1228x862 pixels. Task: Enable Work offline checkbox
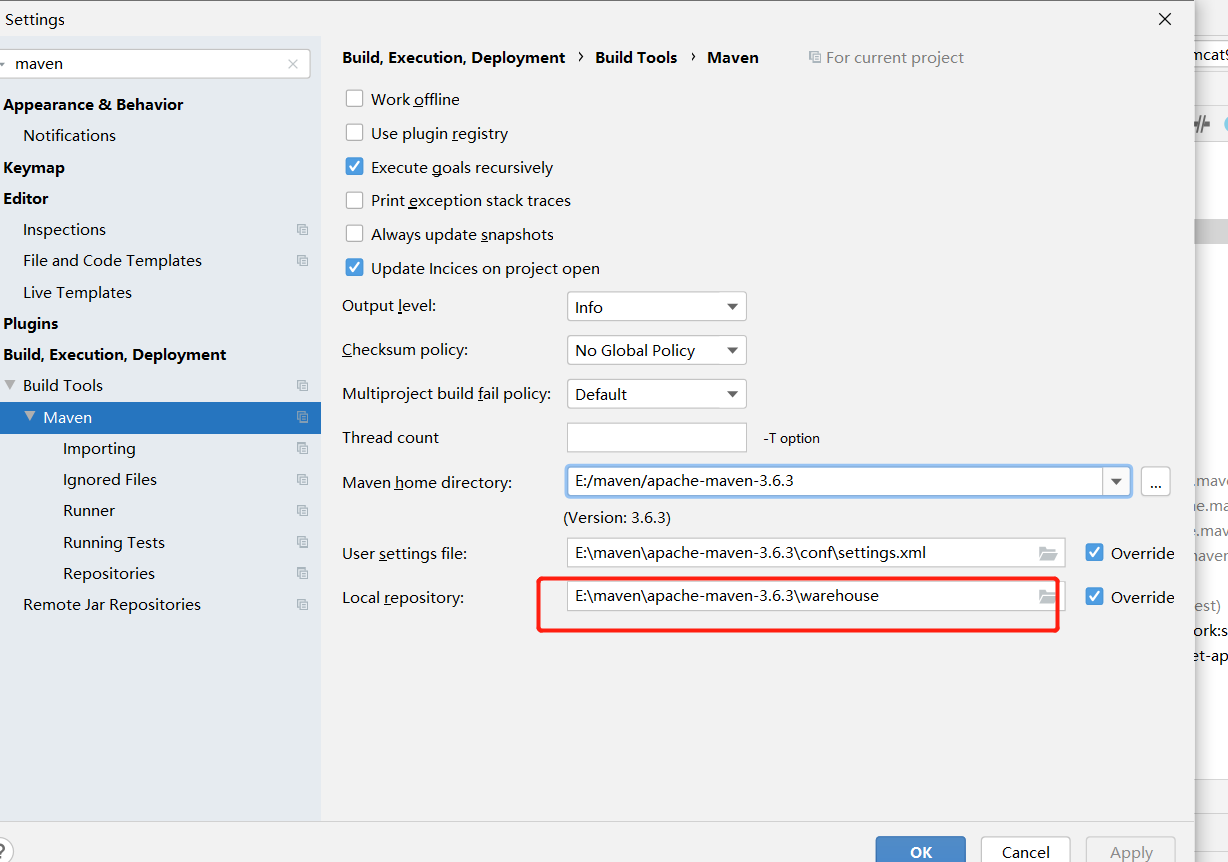354,99
